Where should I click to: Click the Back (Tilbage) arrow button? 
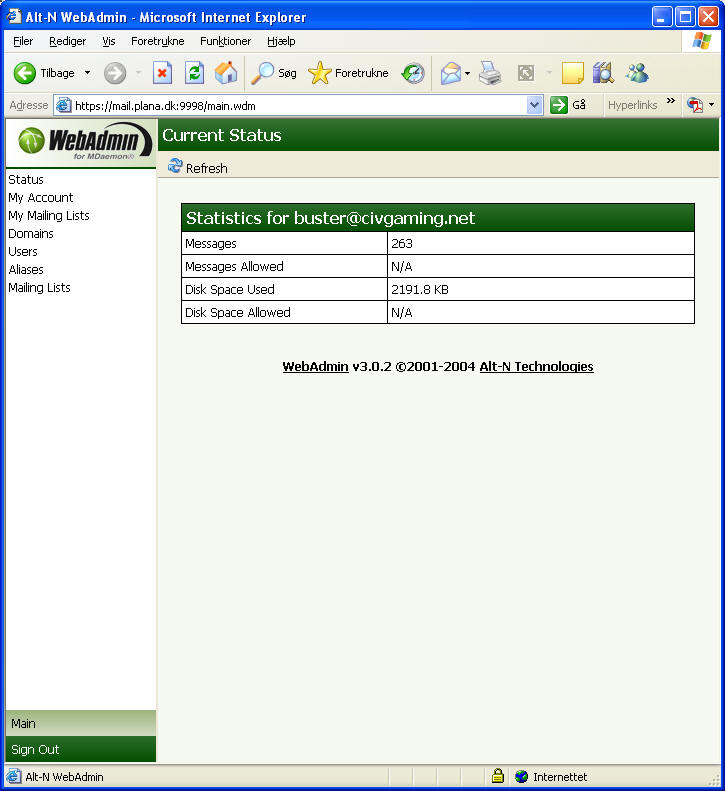coord(26,73)
